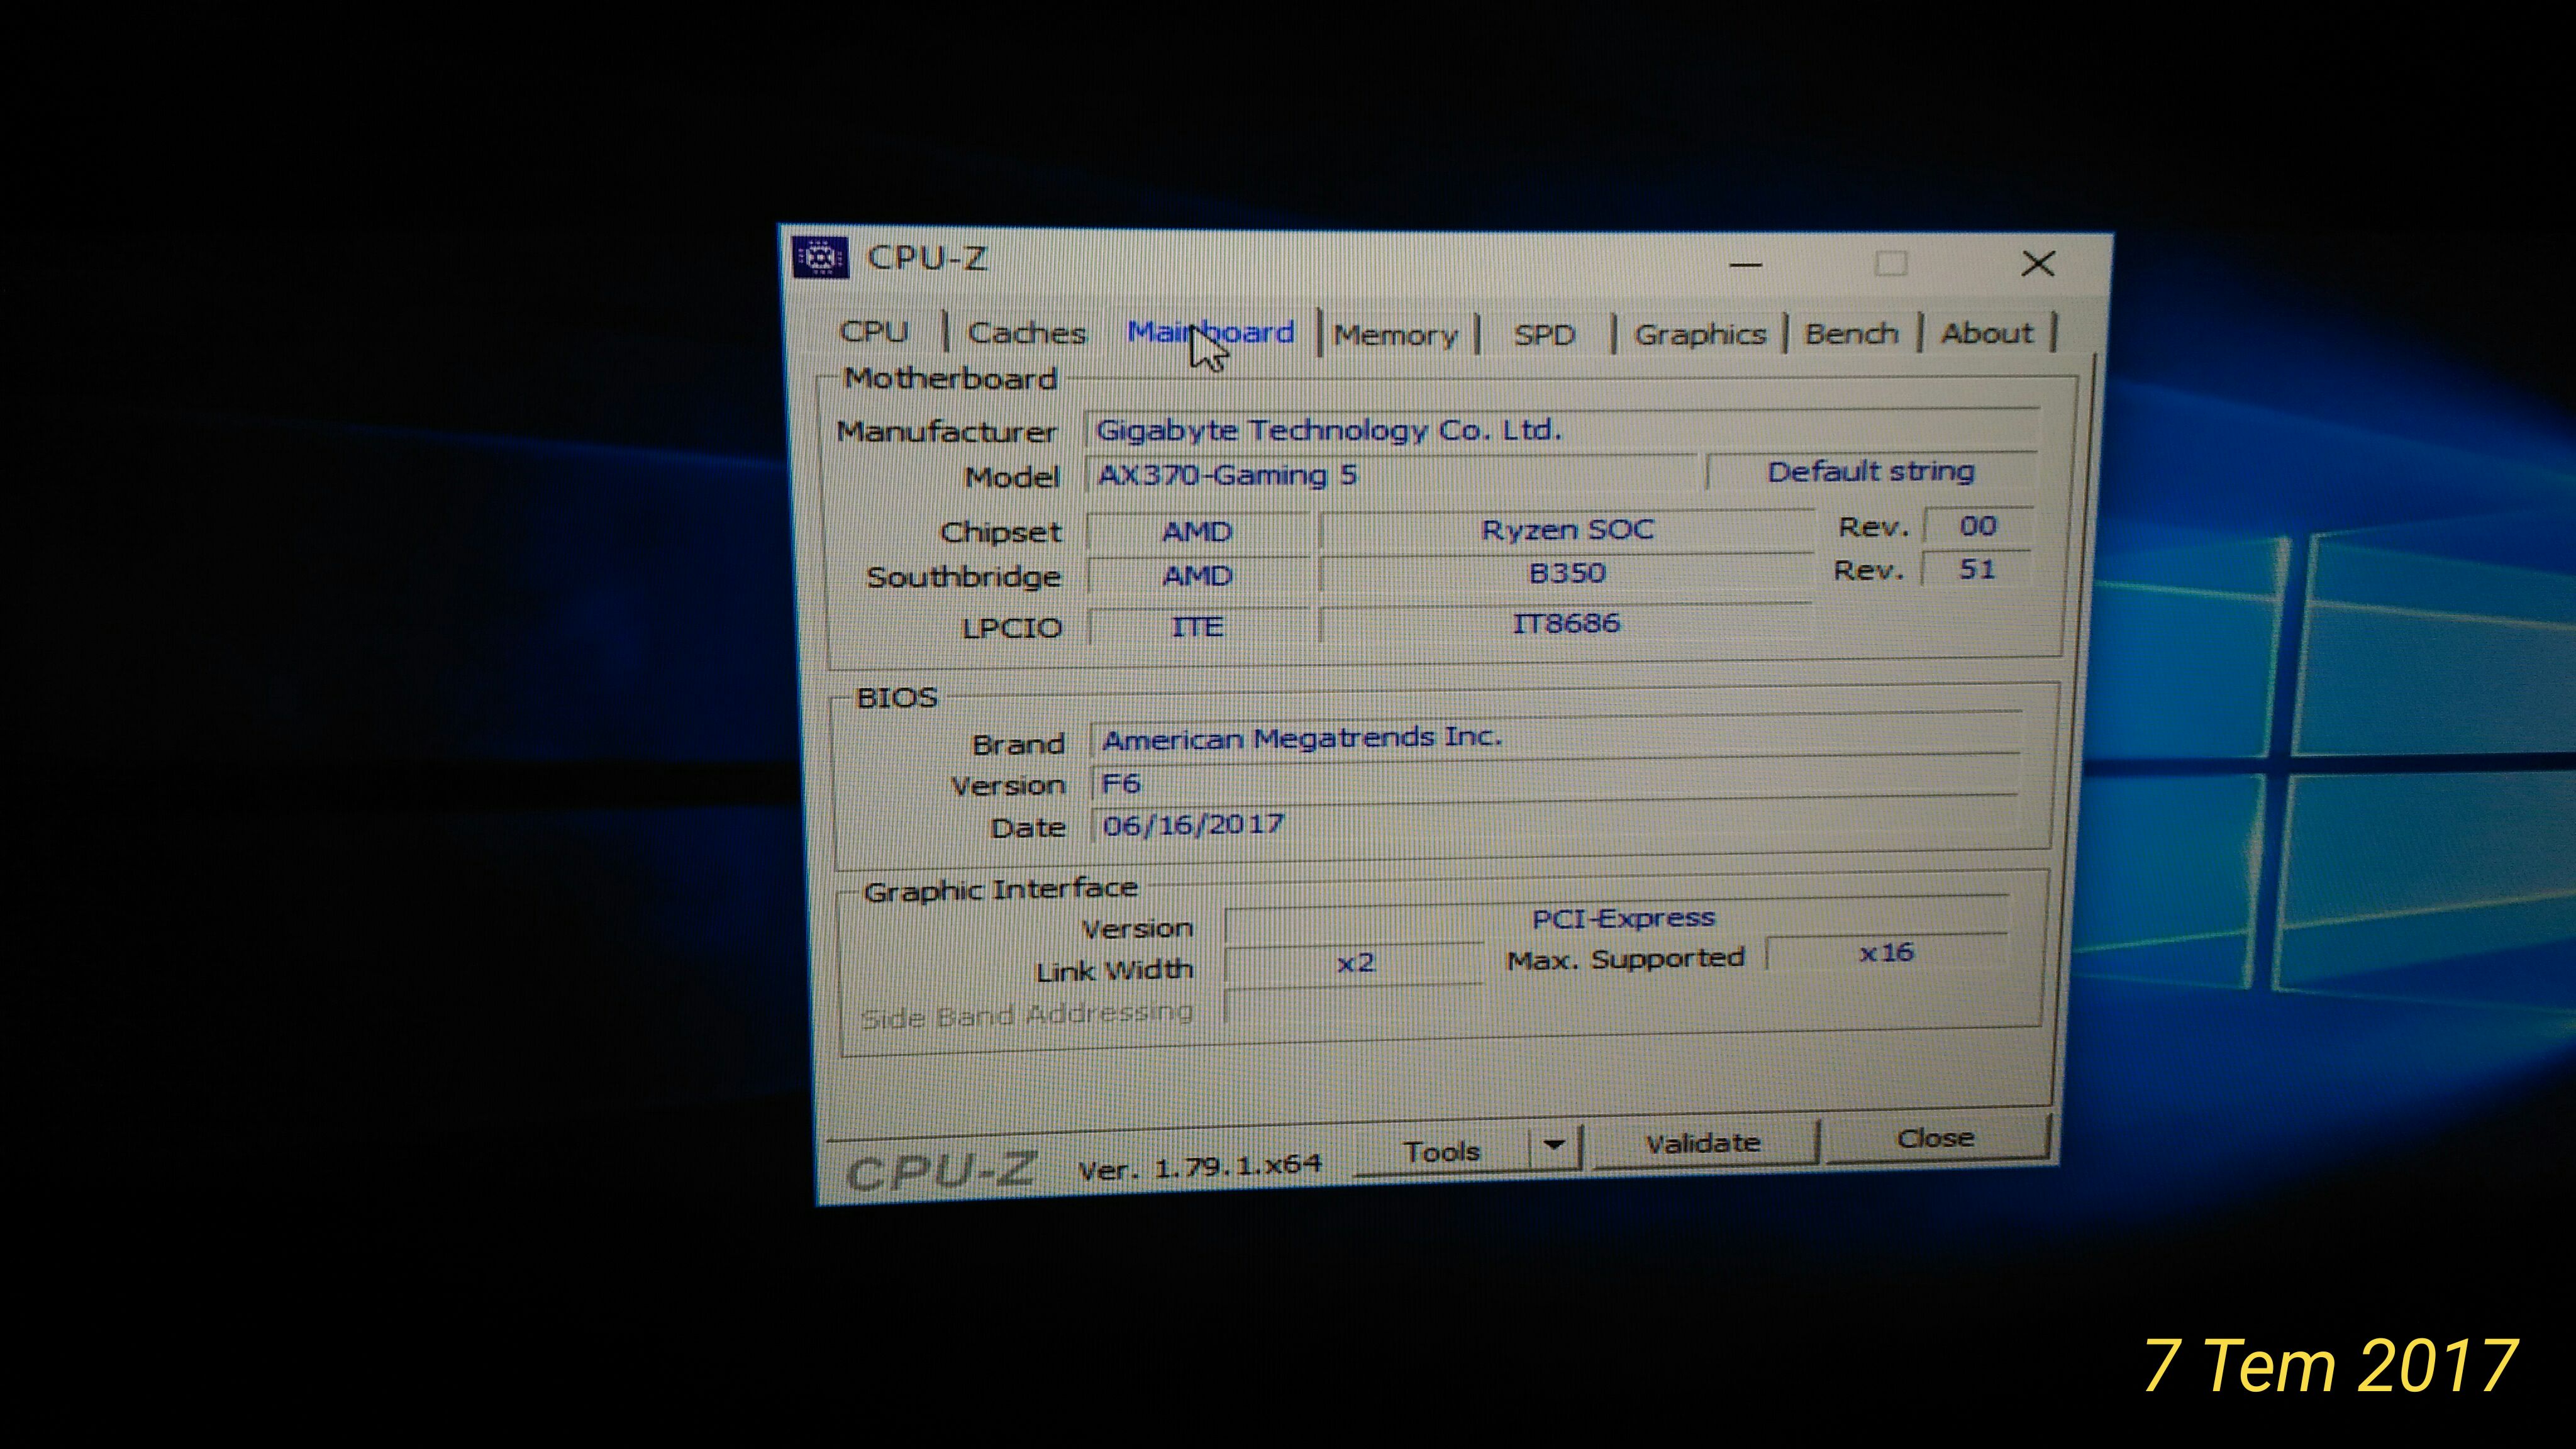Image resolution: width=2576 pixels, height=1449 pixels.
Task: Go to the Bench tab
Action: (x=1851, y=333)
